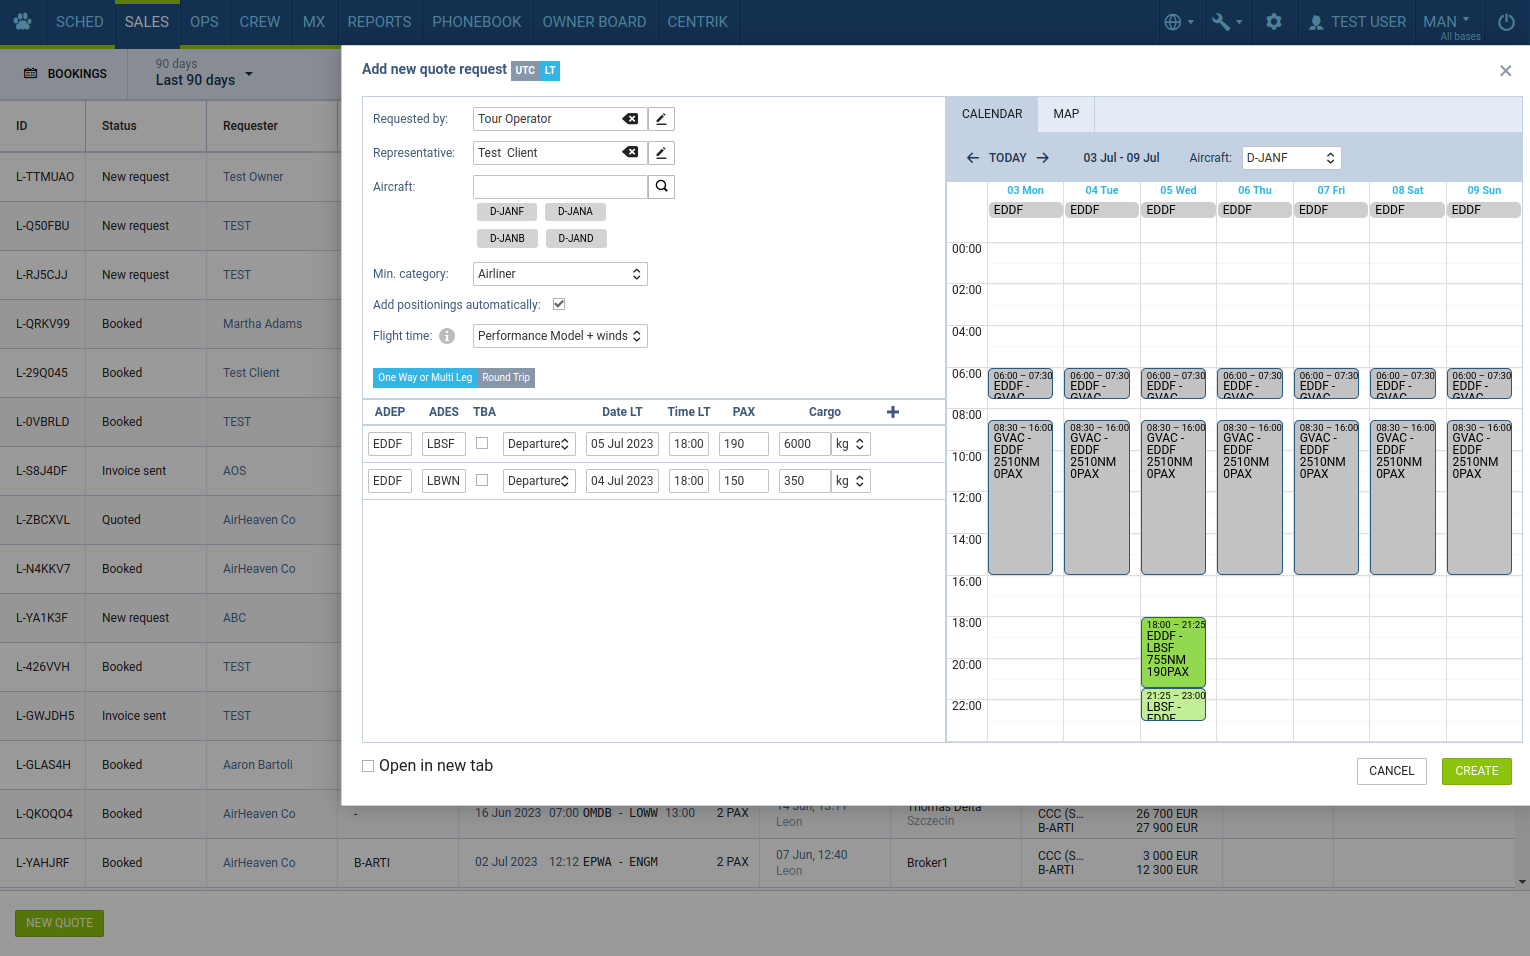Clear the Tour Operator requester field
Viewport: 1530px width, 956px height.
click(630, 119)
